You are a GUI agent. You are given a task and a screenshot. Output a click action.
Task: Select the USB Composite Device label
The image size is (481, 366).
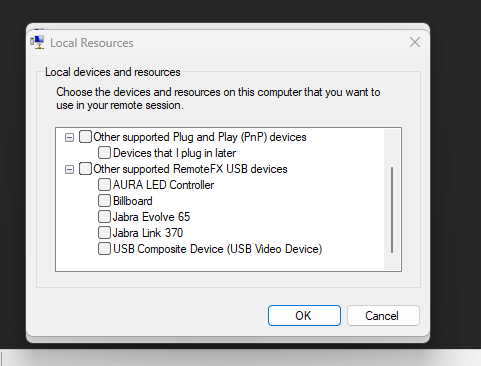click(217, 249)
